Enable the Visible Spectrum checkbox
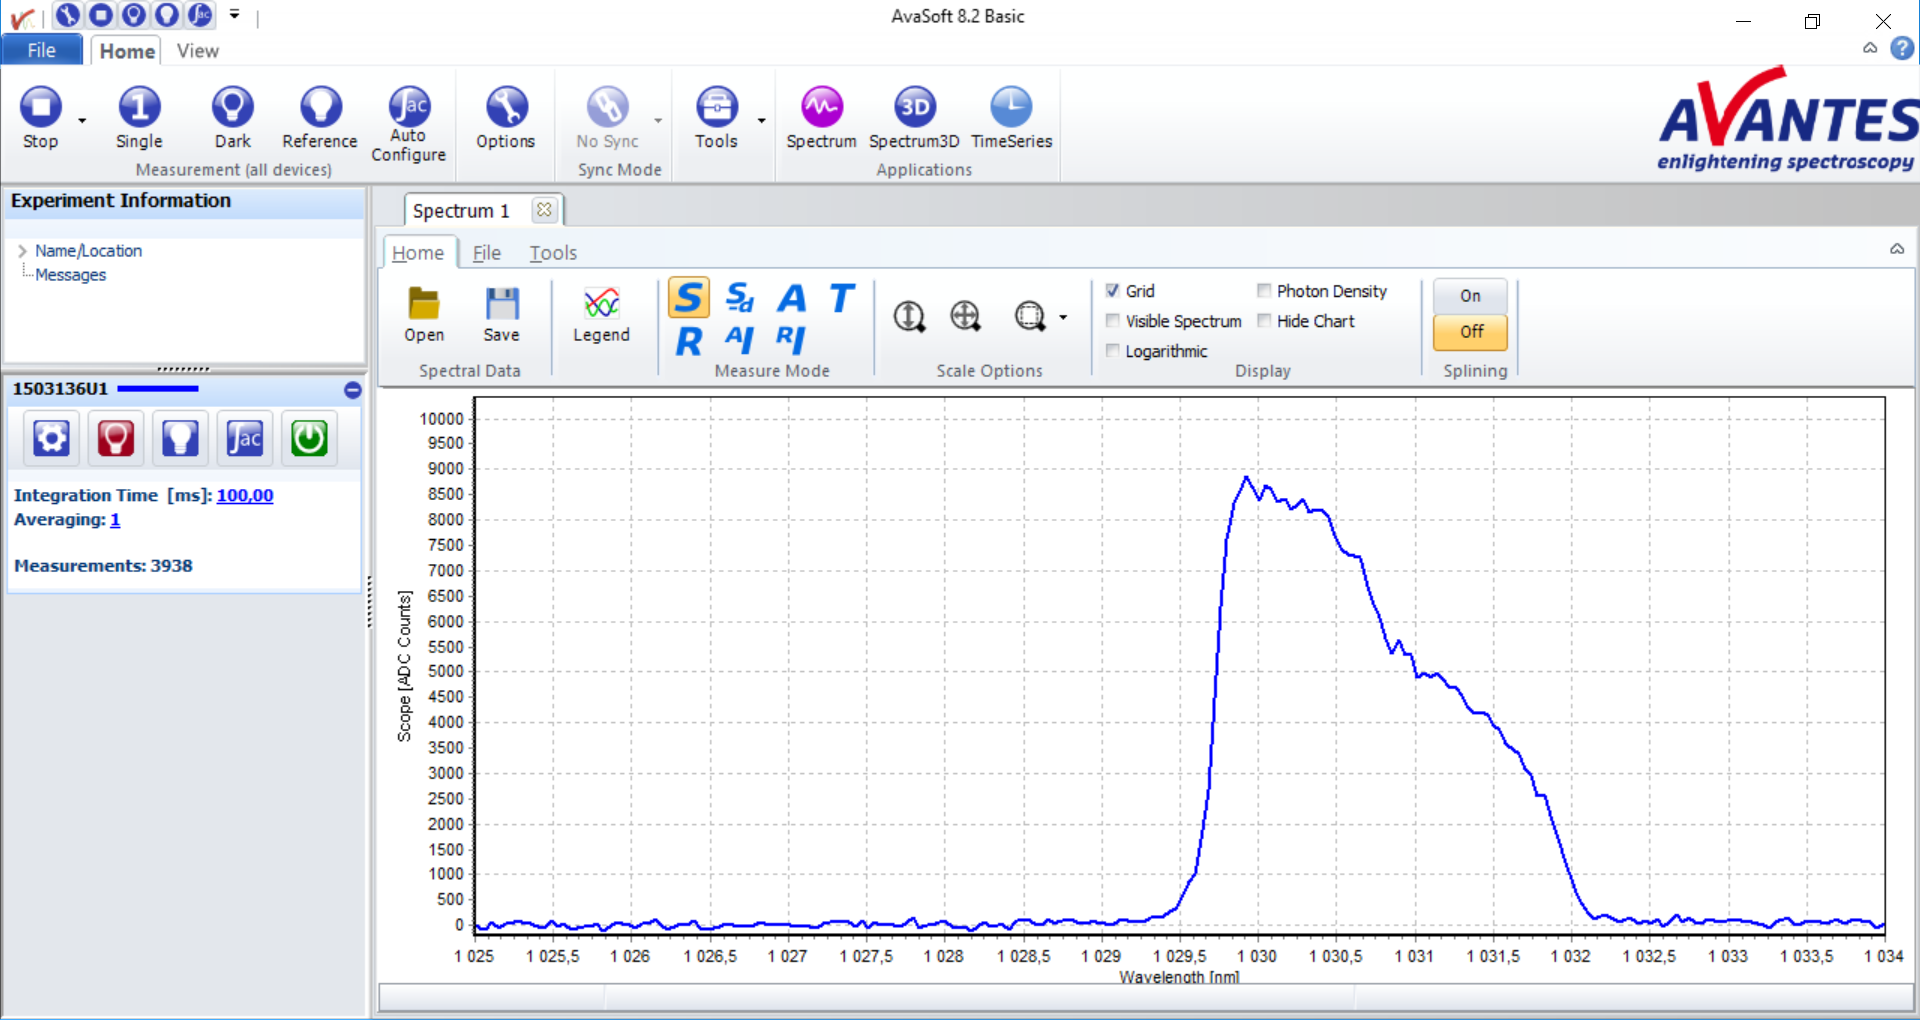The width and height of the screenshot is (1920, 1020). point(1112,321)
